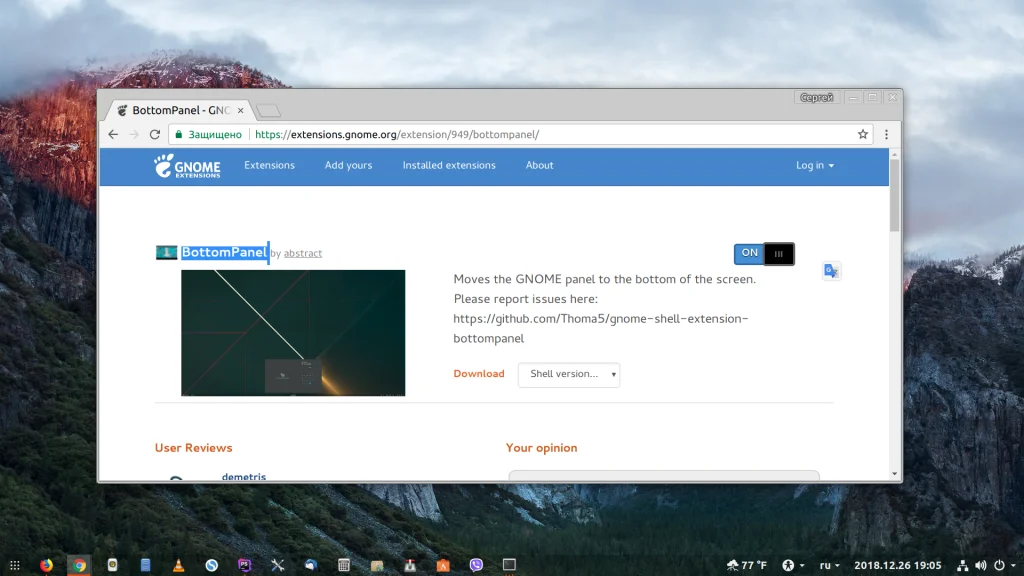
Task: Launch Viber from the bottom panel
Action: [x=476, y=565]
